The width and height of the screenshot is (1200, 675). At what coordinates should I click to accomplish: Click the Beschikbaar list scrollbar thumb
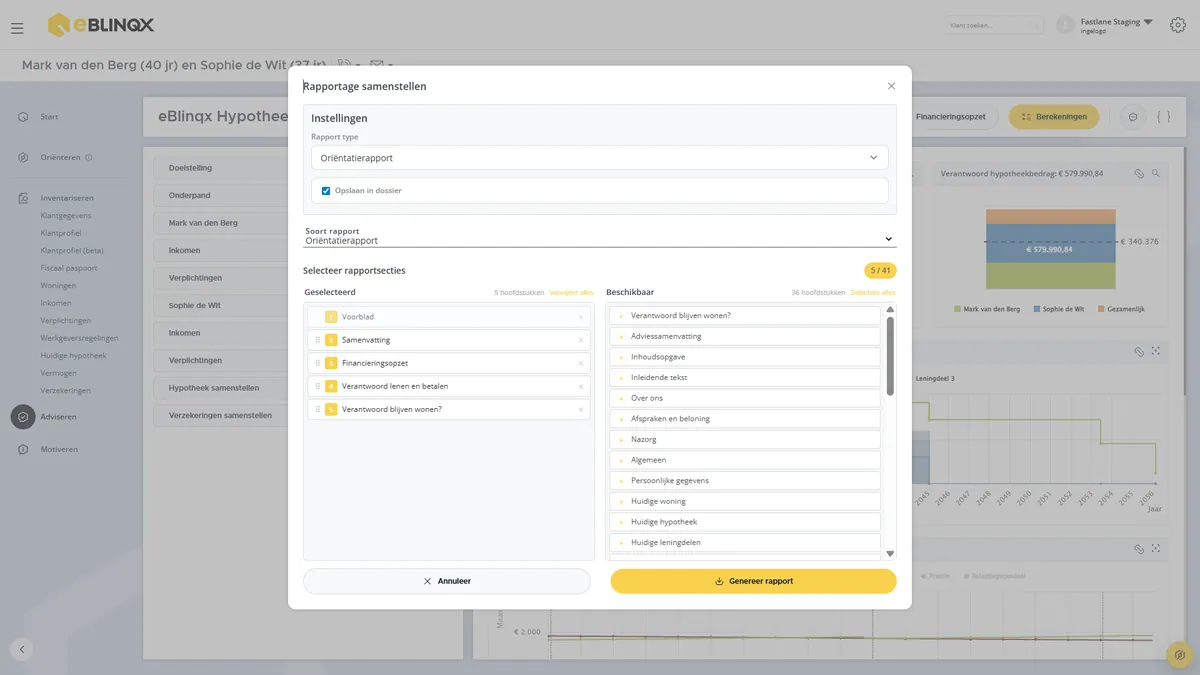coord(890,355)
